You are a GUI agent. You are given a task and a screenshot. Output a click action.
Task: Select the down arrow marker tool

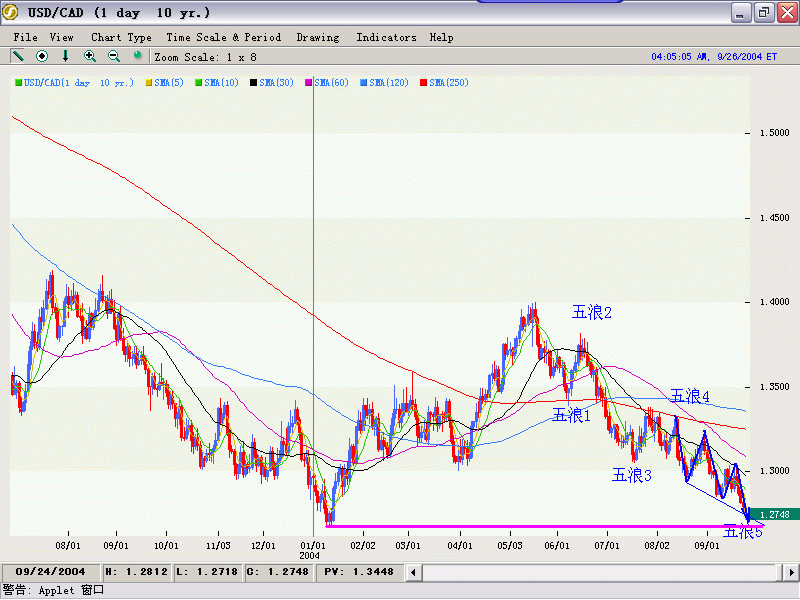[x=66, y=56]
